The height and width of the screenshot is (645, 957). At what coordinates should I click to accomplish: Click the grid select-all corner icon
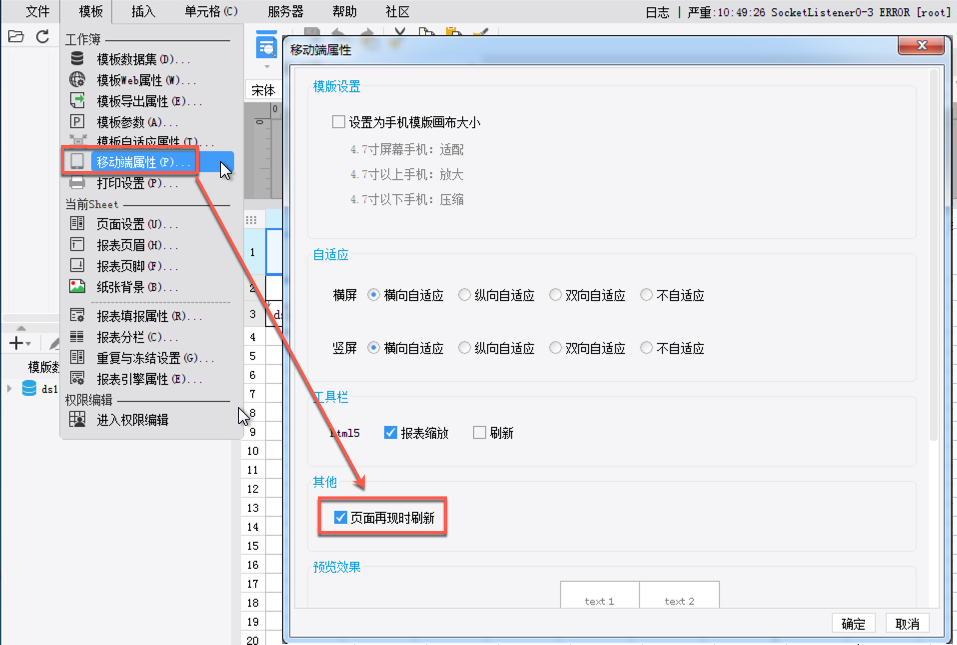(251, 220)
